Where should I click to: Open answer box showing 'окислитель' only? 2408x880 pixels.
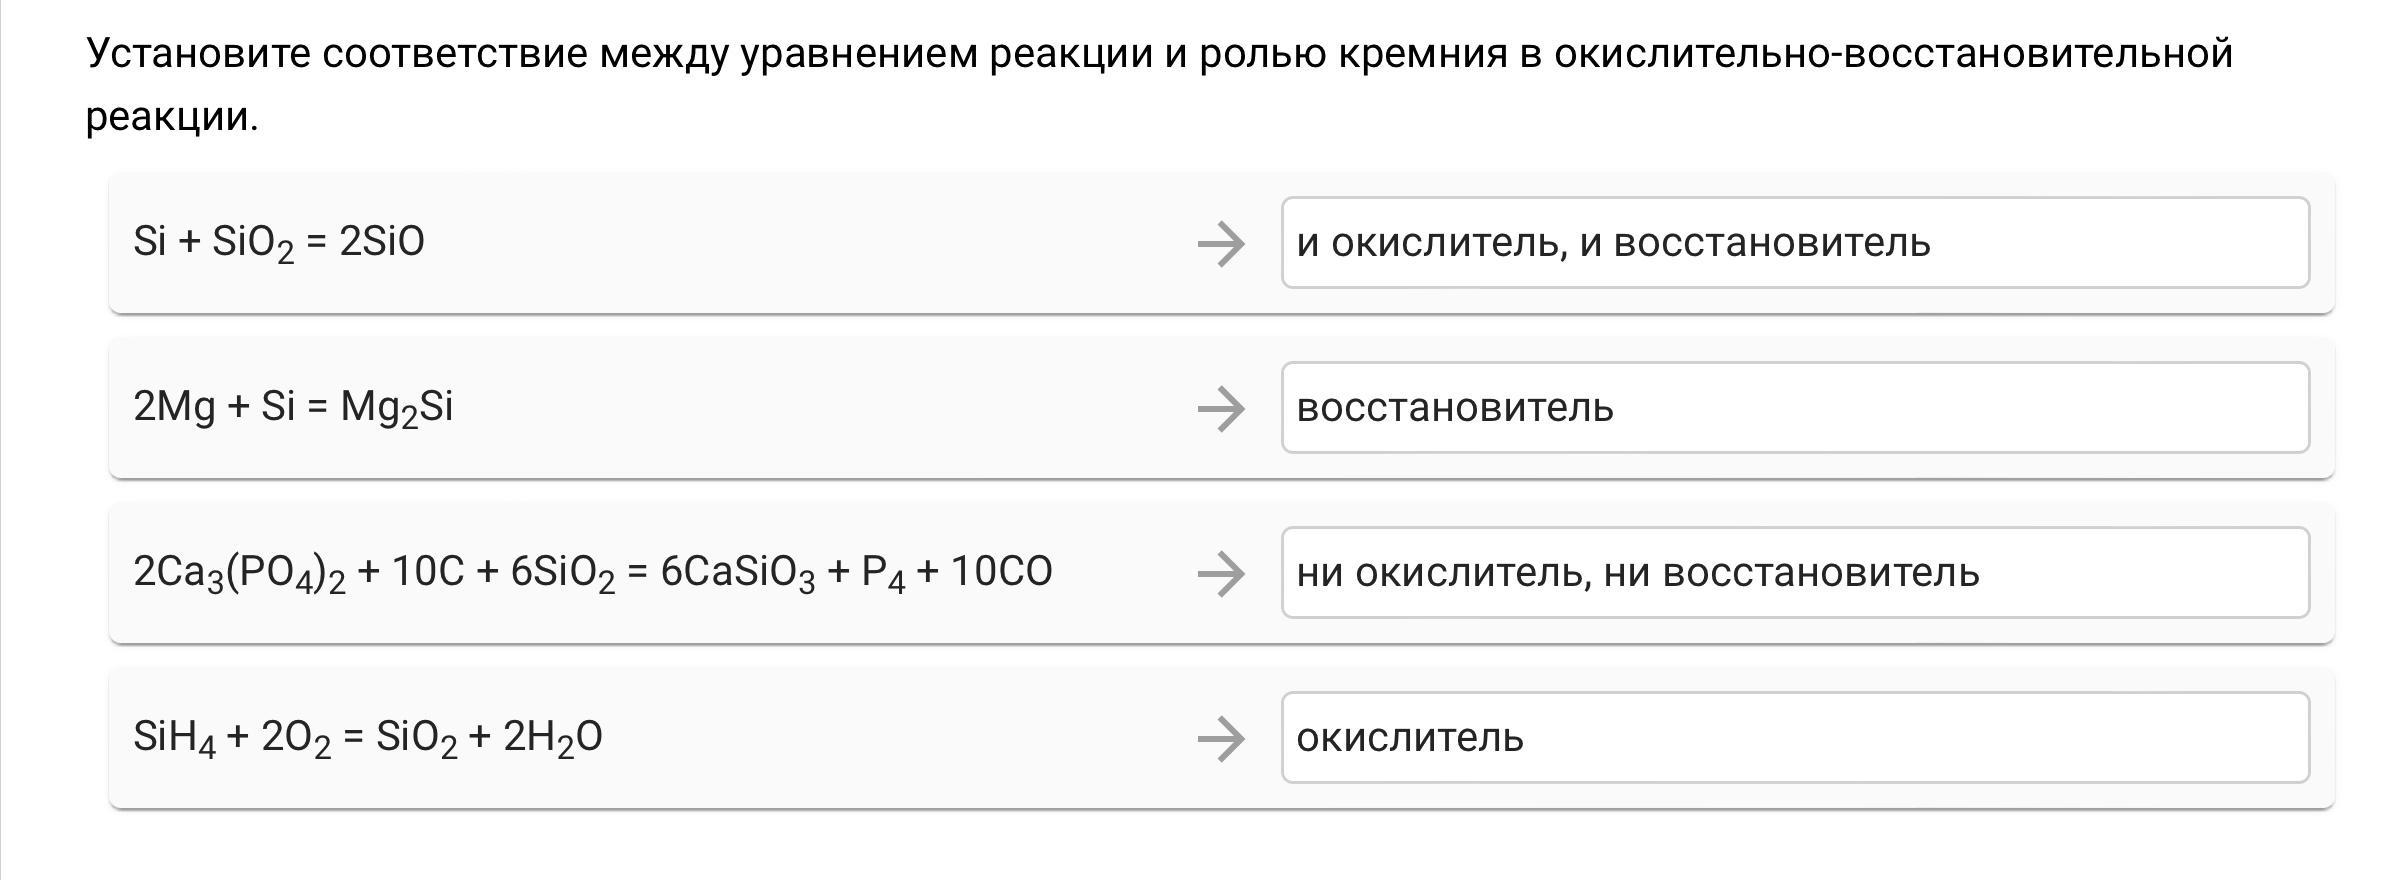[1794, 738]
